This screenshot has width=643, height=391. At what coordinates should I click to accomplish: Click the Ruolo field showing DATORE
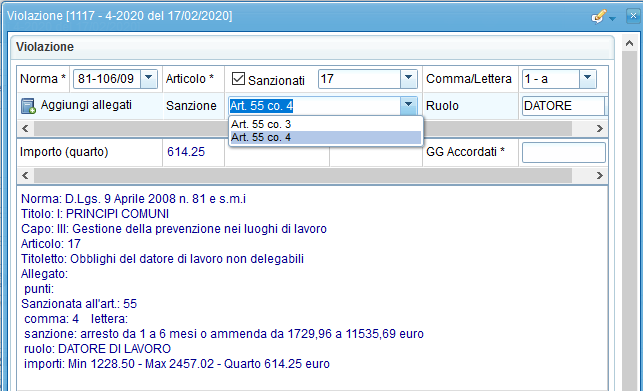(563, 105)
